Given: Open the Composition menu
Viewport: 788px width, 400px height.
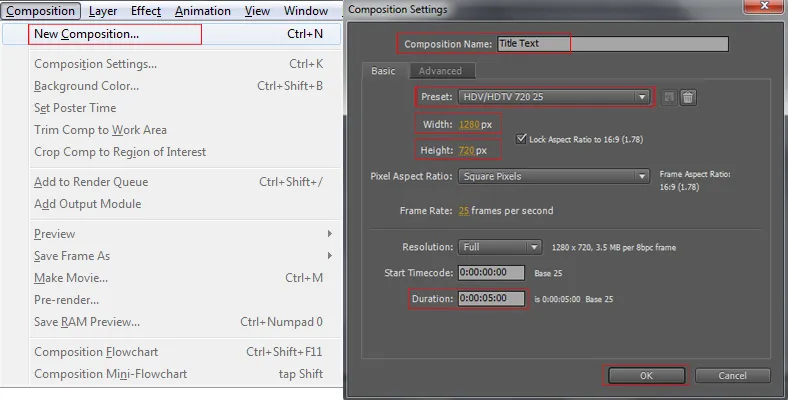Looking at the screenshot, I should pyautogui.click(x=41, y=11).
